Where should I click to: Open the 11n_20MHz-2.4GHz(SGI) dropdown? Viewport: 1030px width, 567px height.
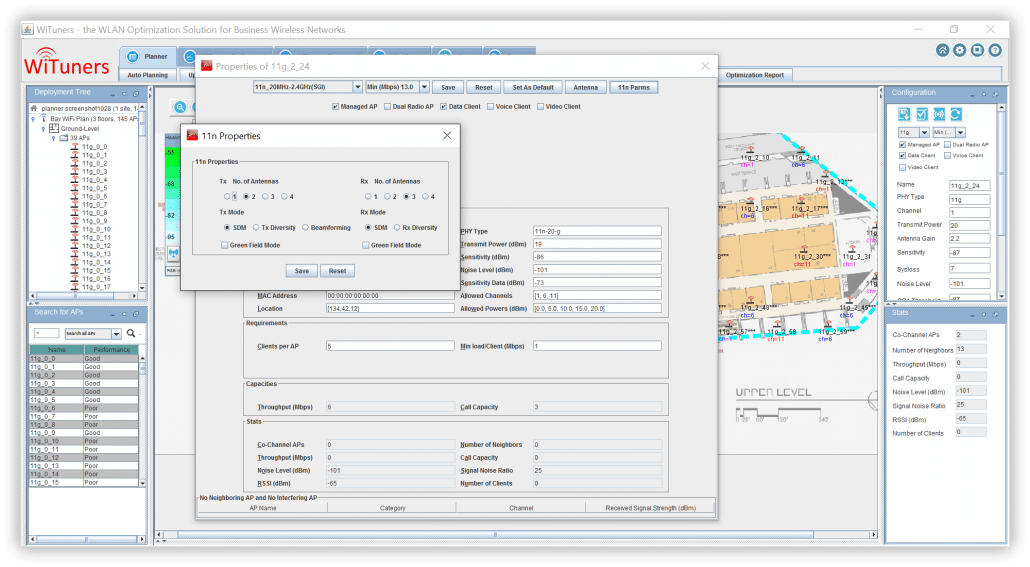[357, 87]
